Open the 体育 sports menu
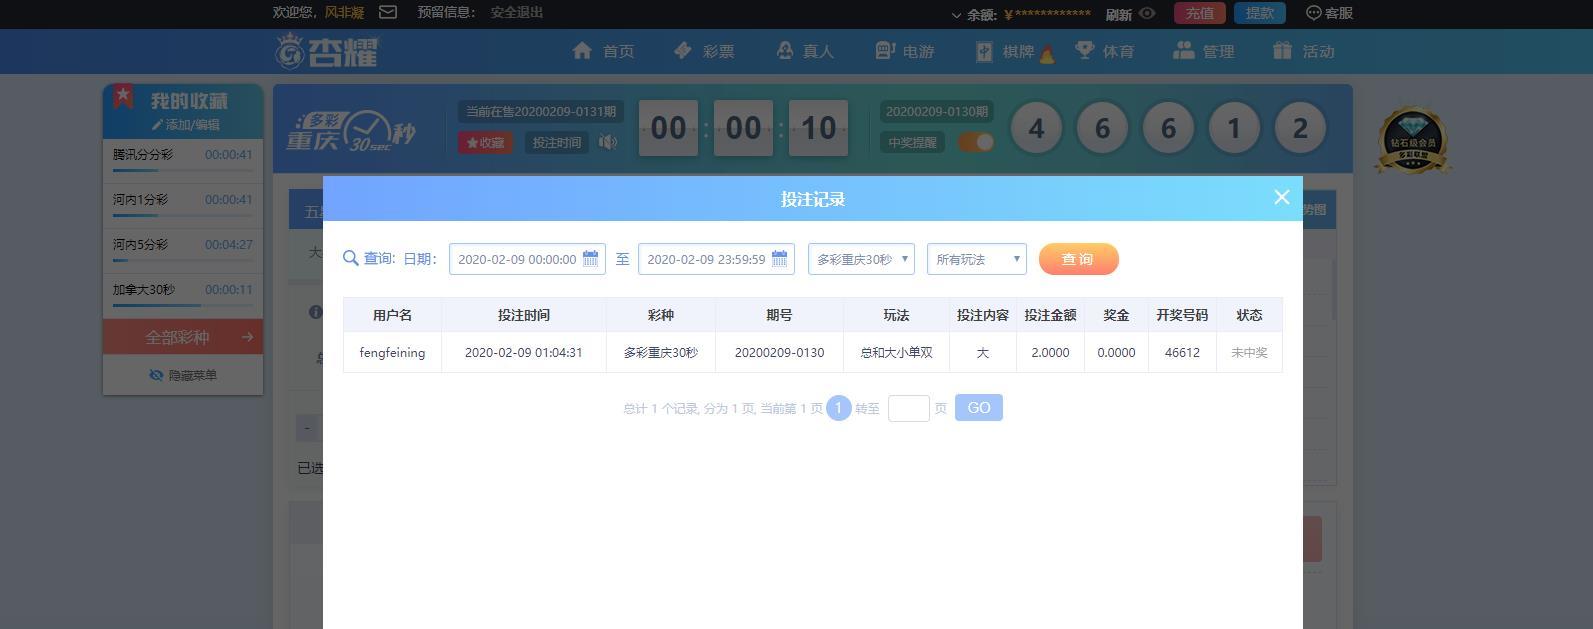This screenshot has width=1593, height=629. click(1104, 51)
